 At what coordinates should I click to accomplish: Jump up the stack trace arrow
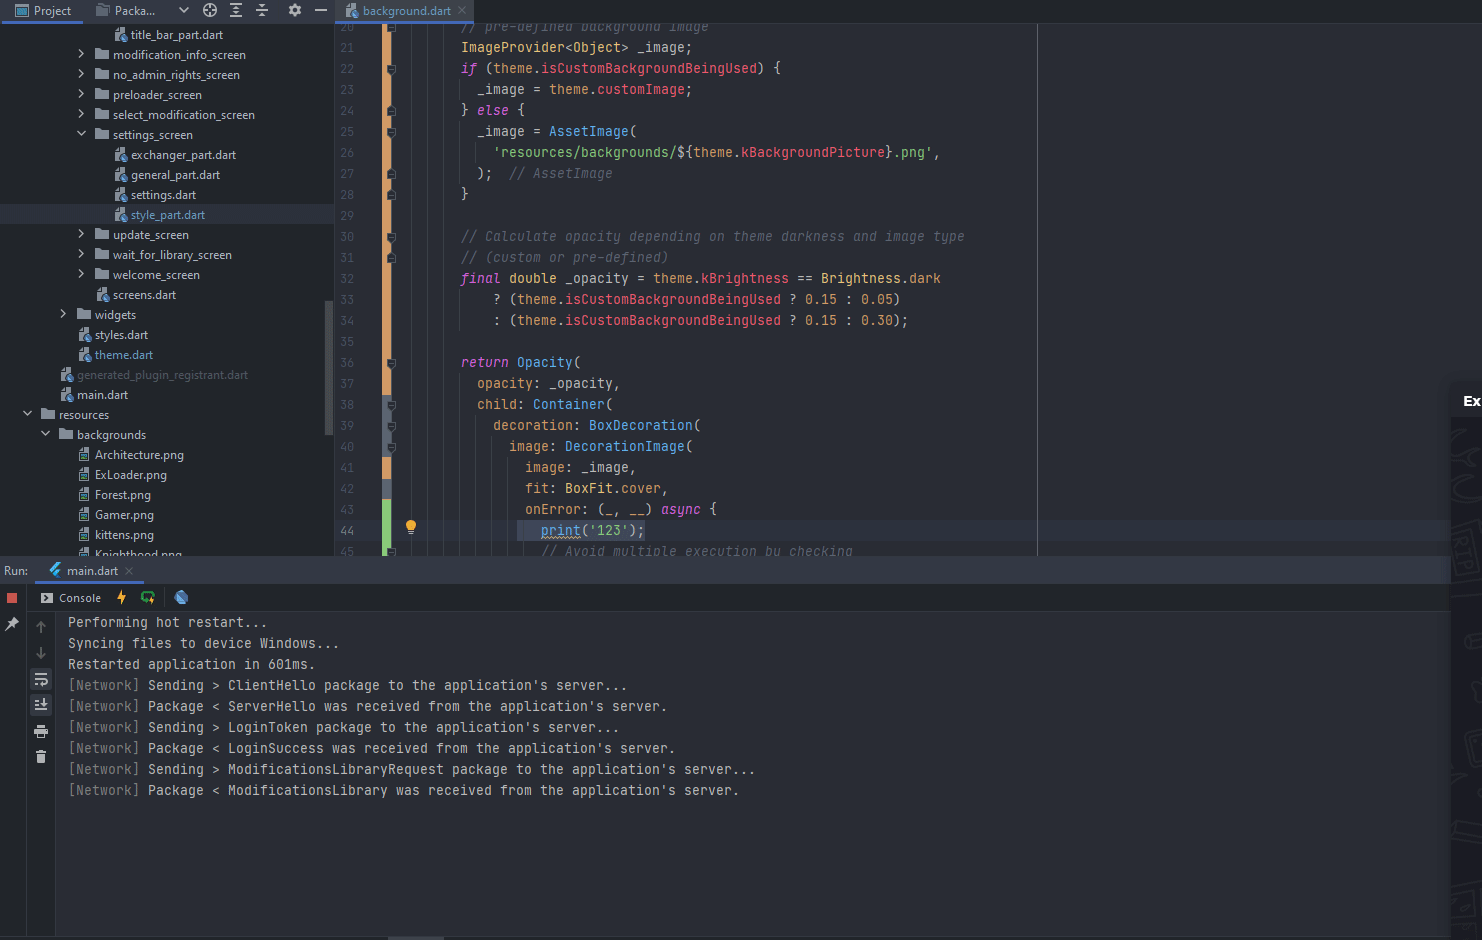click(41, 627)
